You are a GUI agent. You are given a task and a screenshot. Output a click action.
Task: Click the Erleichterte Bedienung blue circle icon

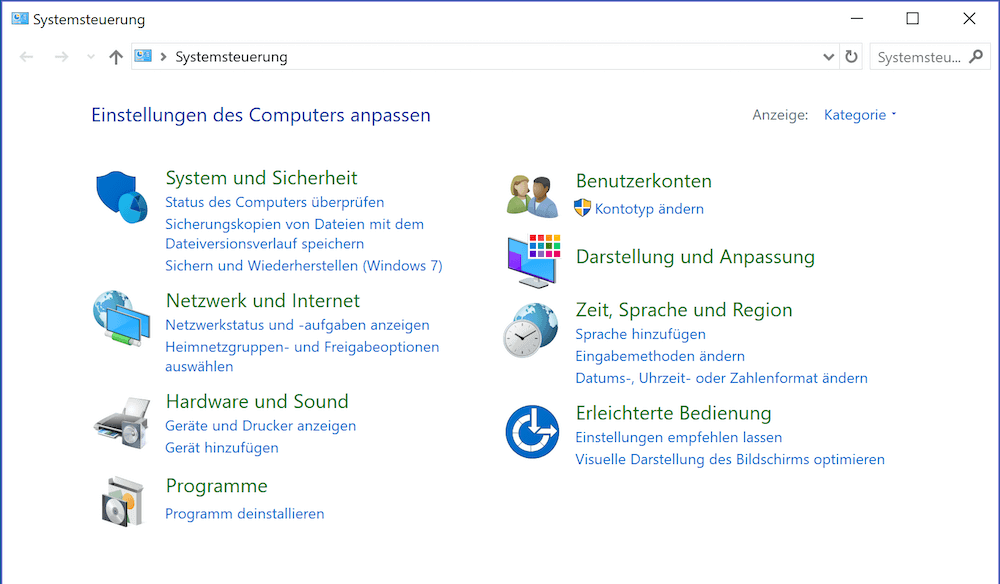(532, 432)
